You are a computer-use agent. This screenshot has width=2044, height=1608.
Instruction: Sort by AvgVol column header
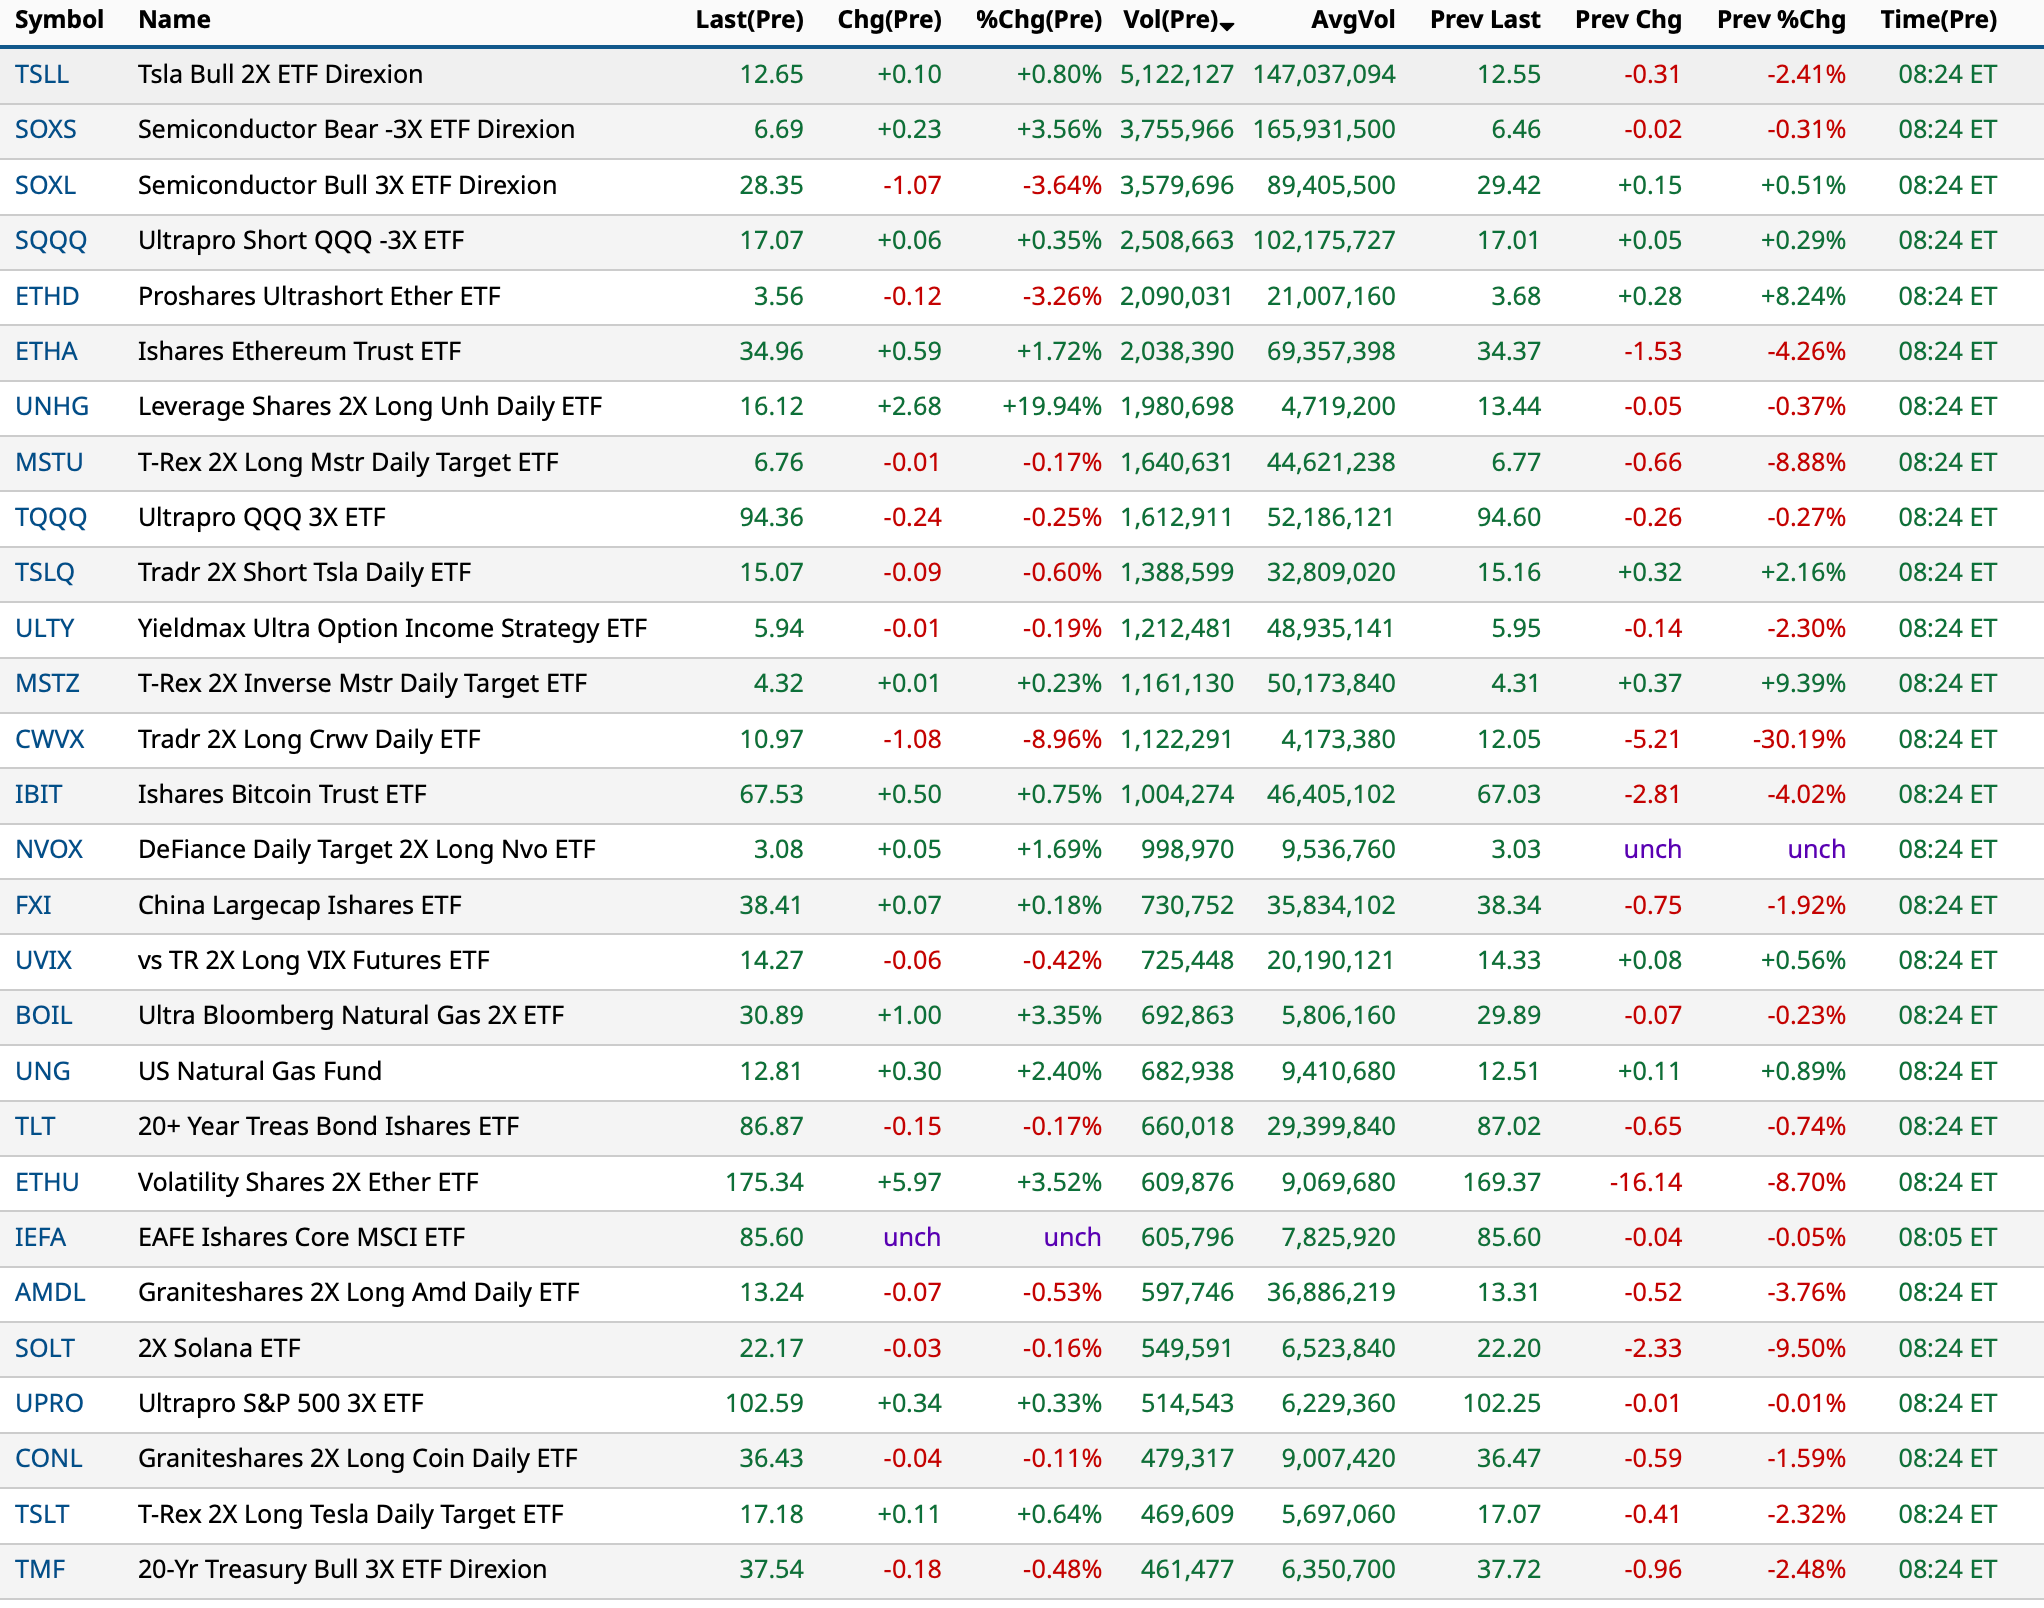point(1352,20)
